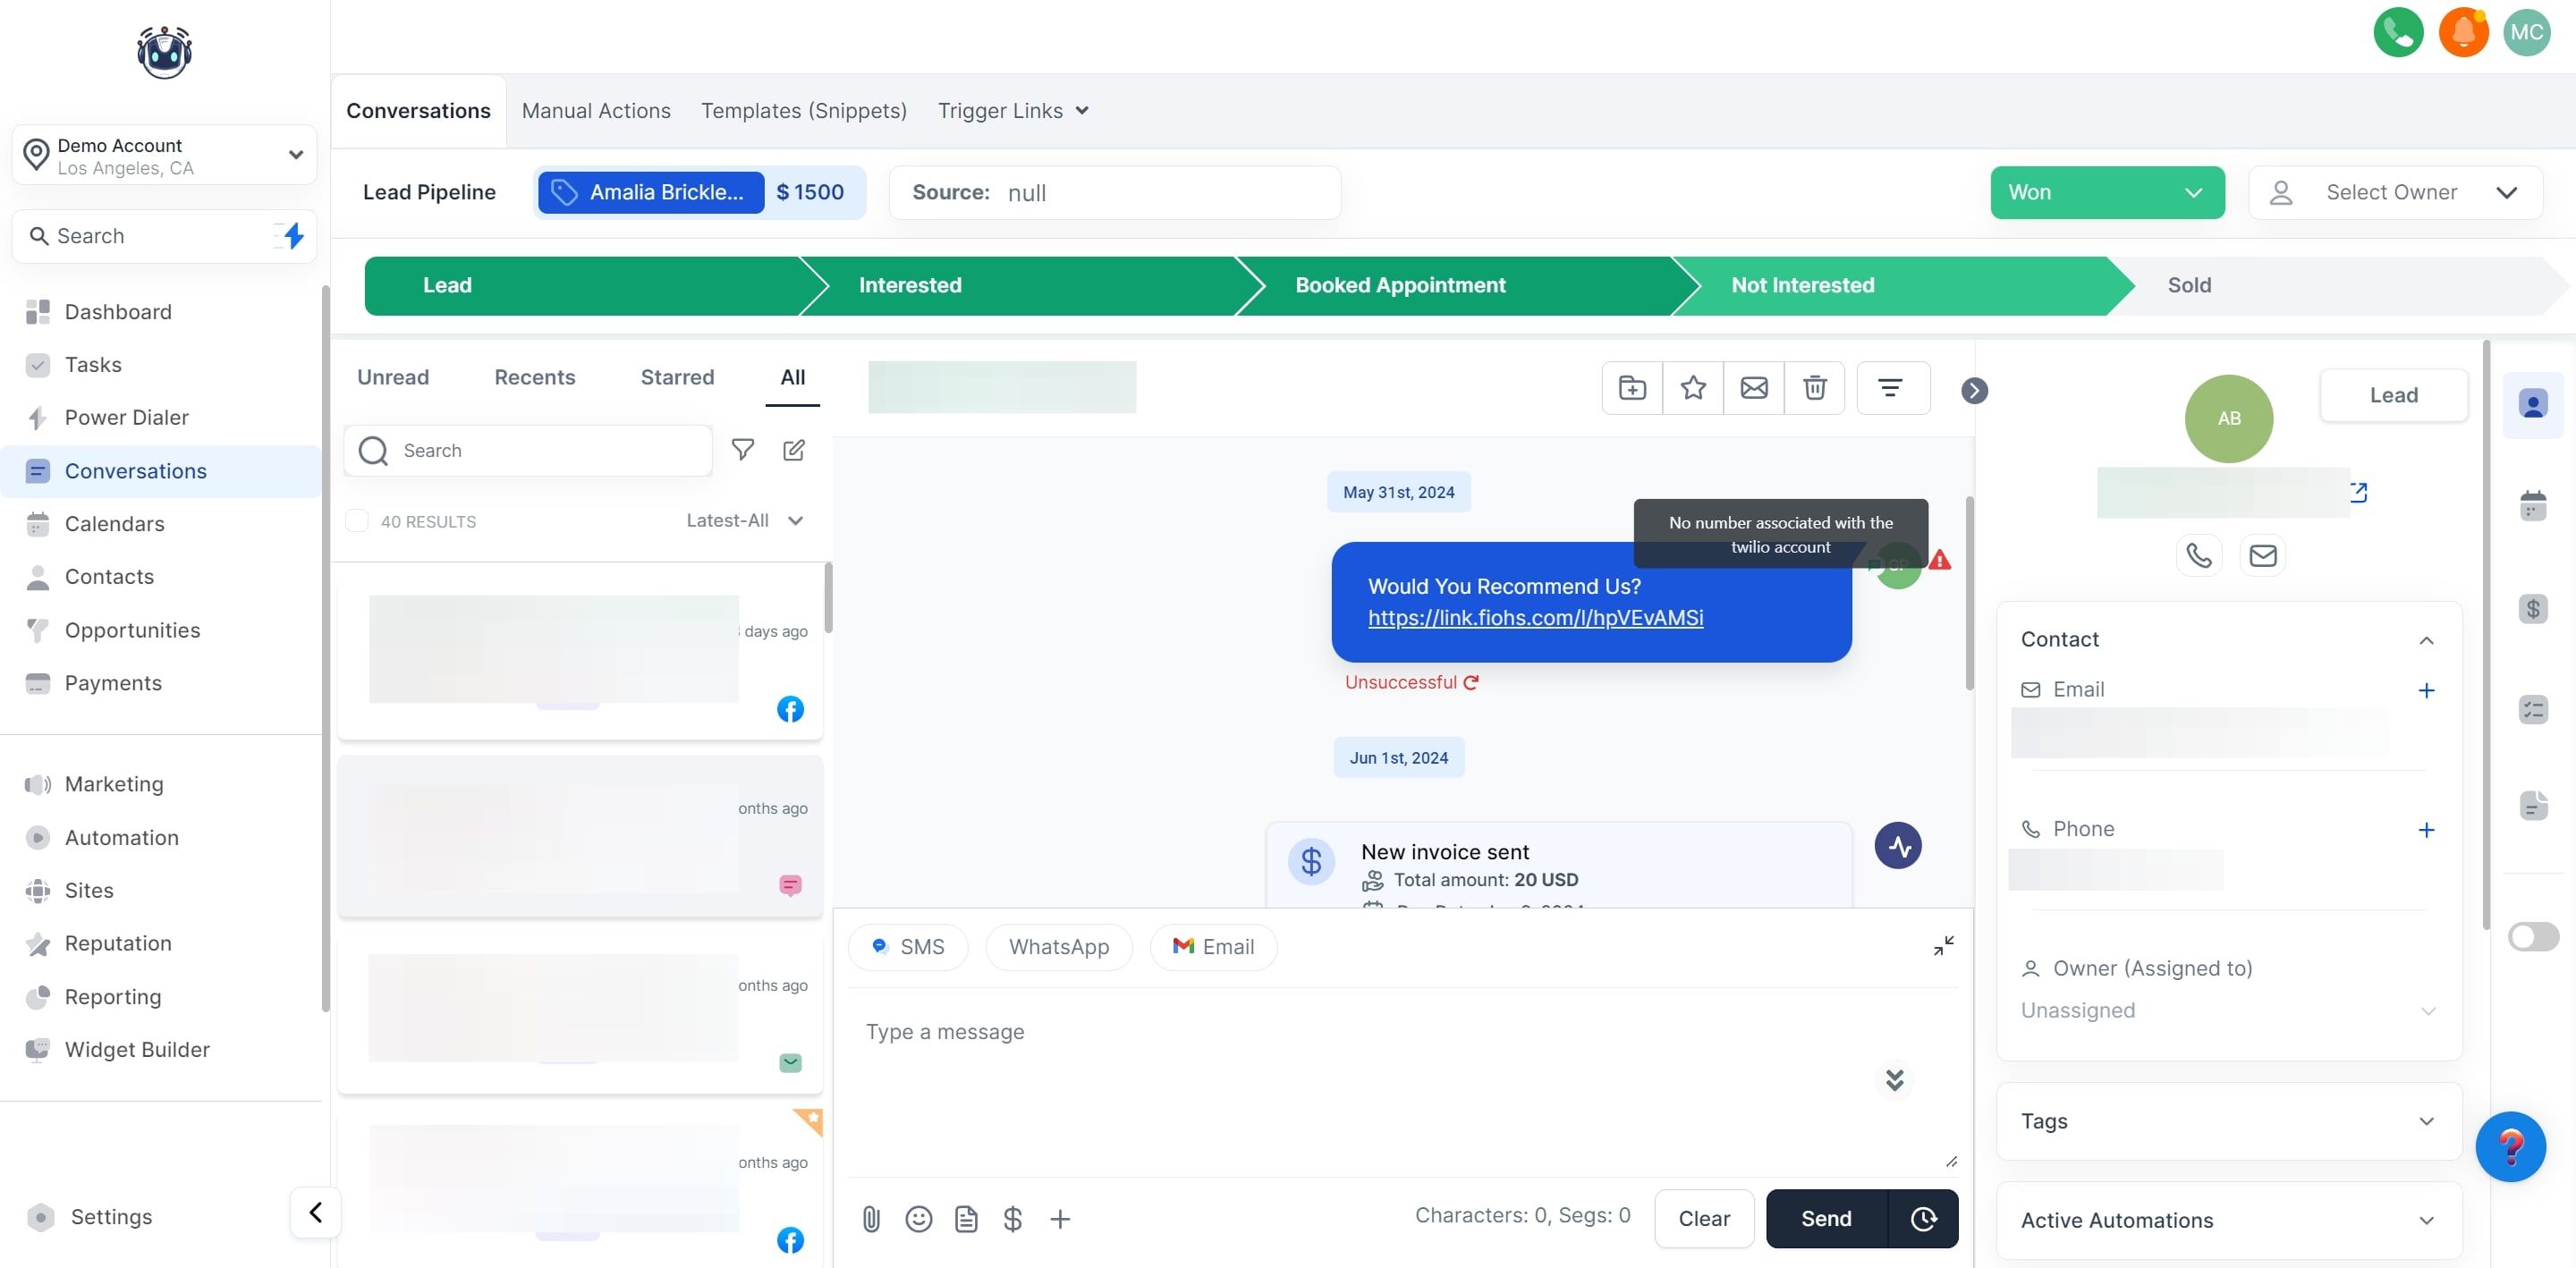Open the Won status dropdown
Image resolution: width=2576 pixels, height=1268 pixels.
[x=2106, y=192]
